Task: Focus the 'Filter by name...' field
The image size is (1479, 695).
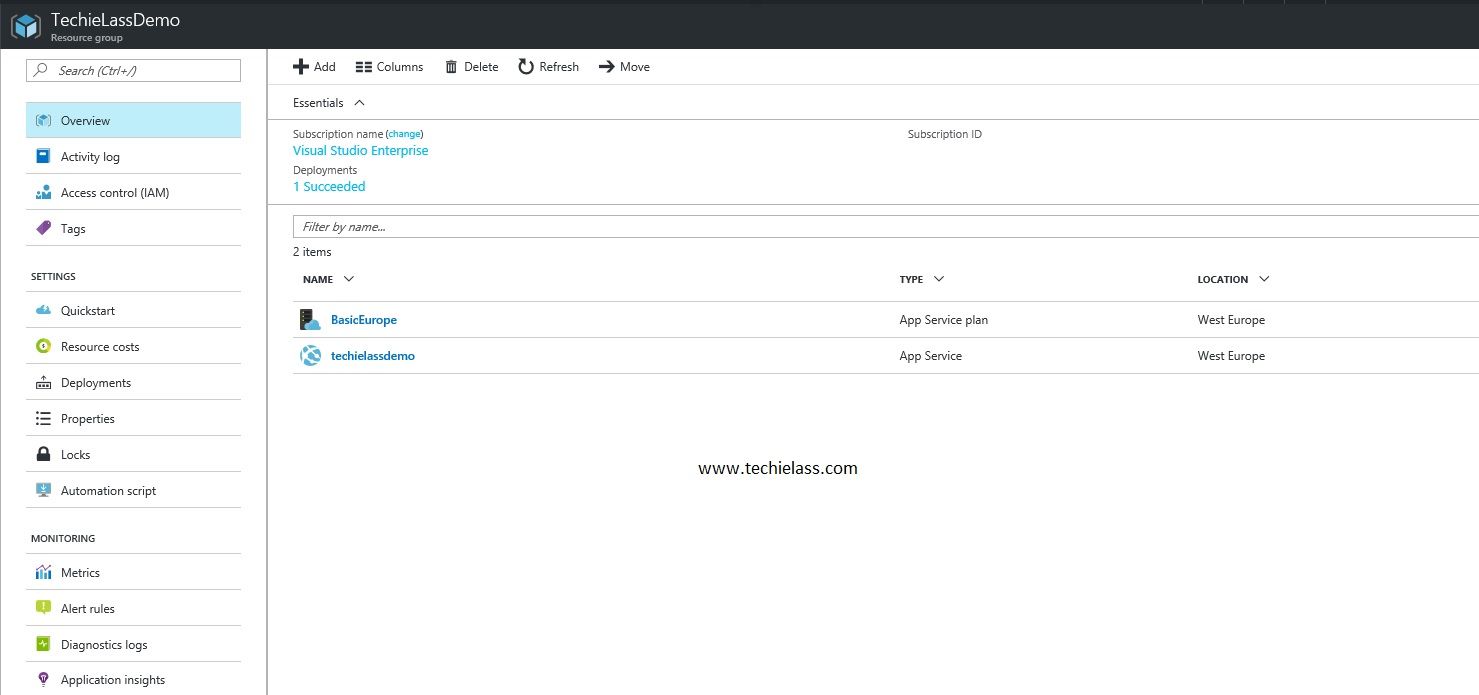Action: [885, 227]
